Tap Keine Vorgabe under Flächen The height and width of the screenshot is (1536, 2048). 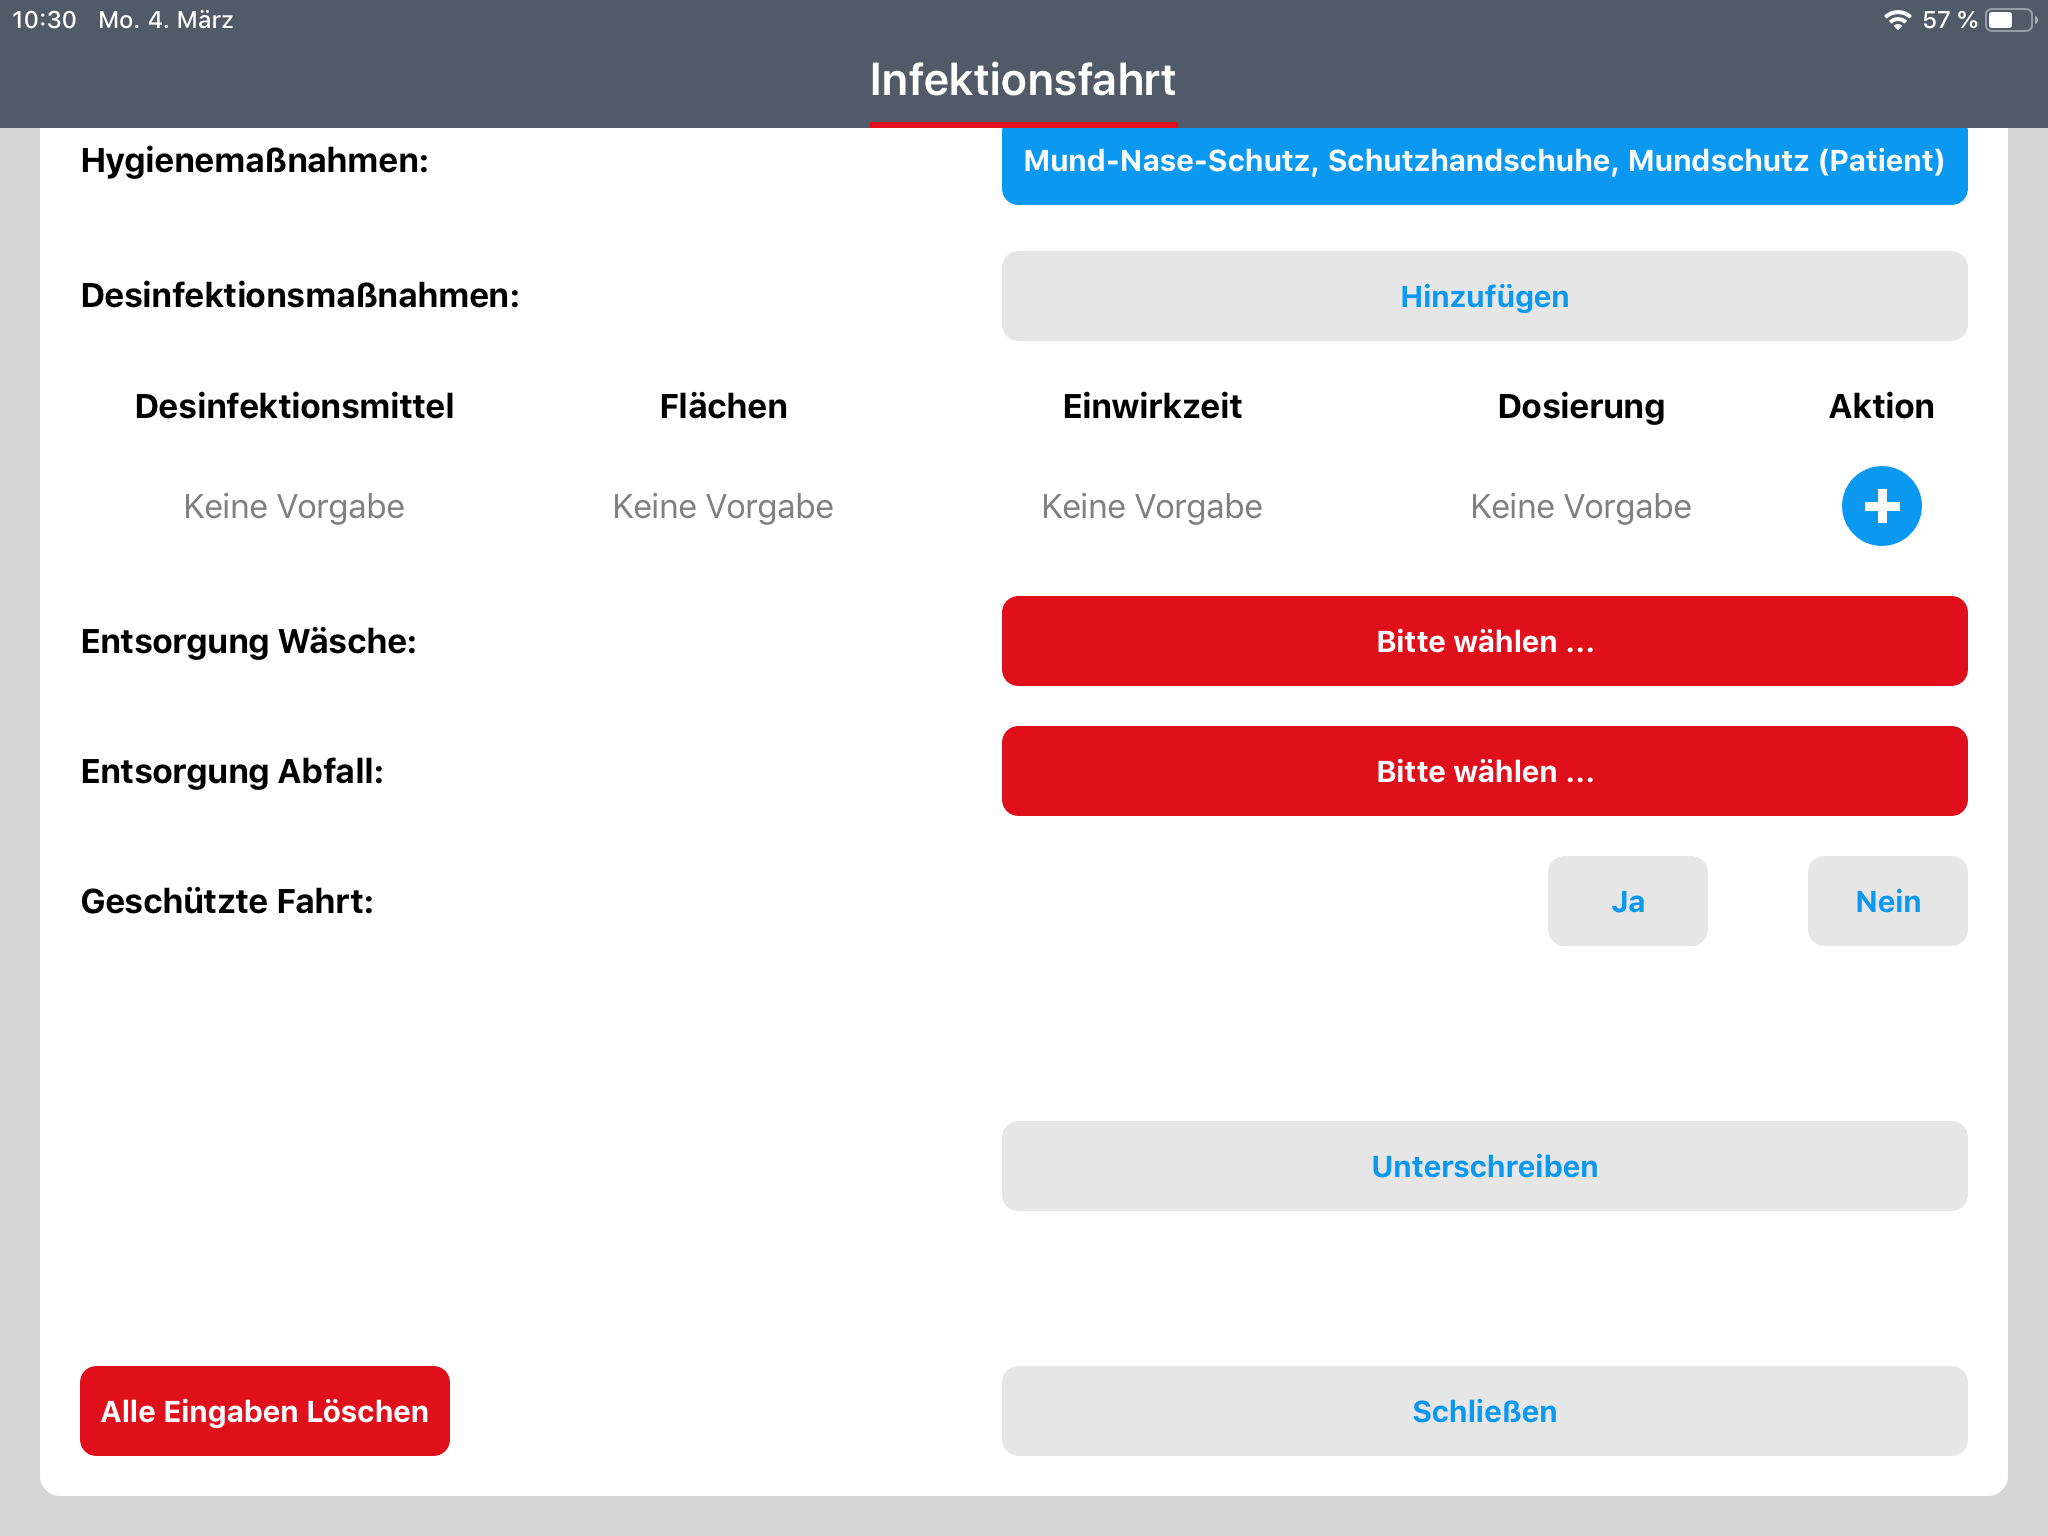(723, 507)
